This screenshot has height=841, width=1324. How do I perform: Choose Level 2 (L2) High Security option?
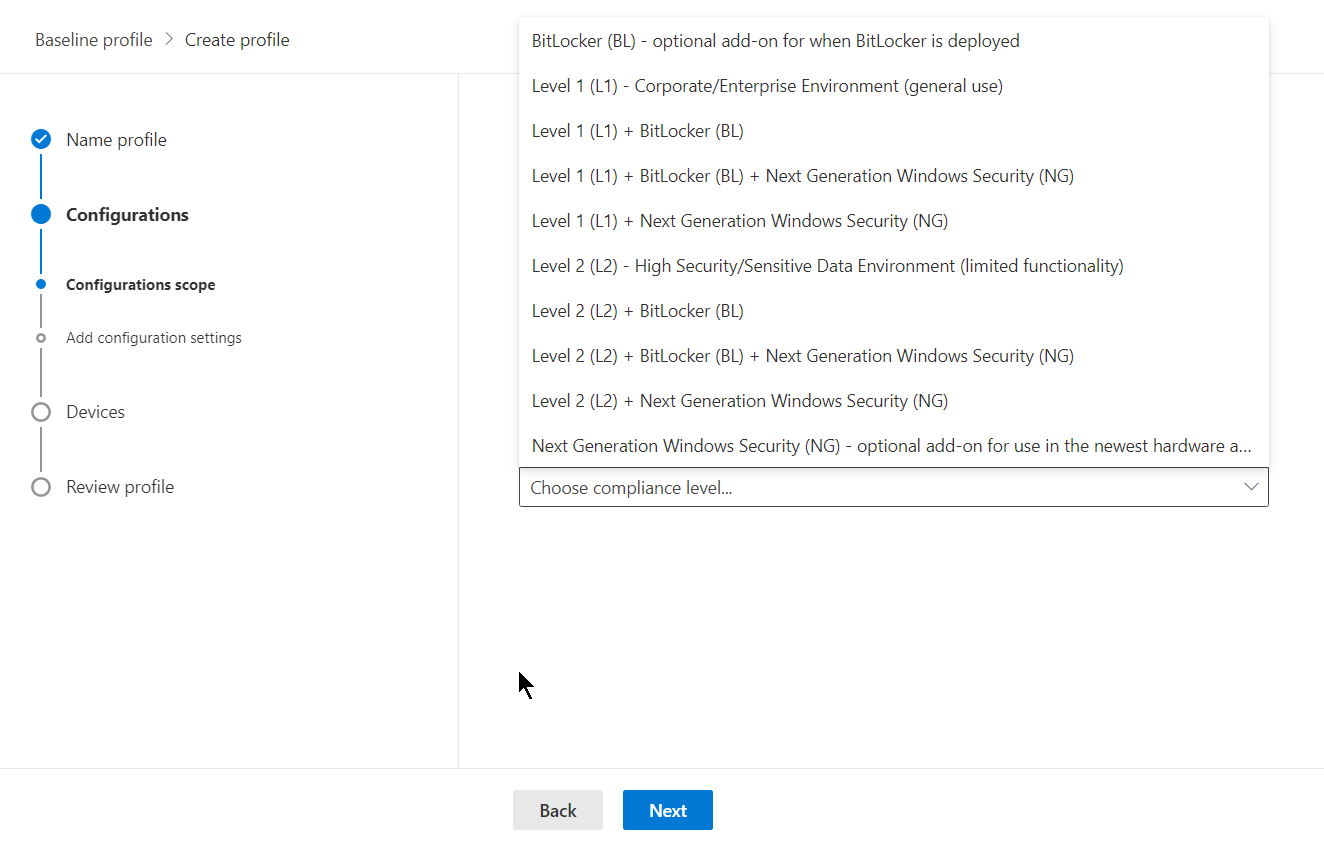coord(827,266)
